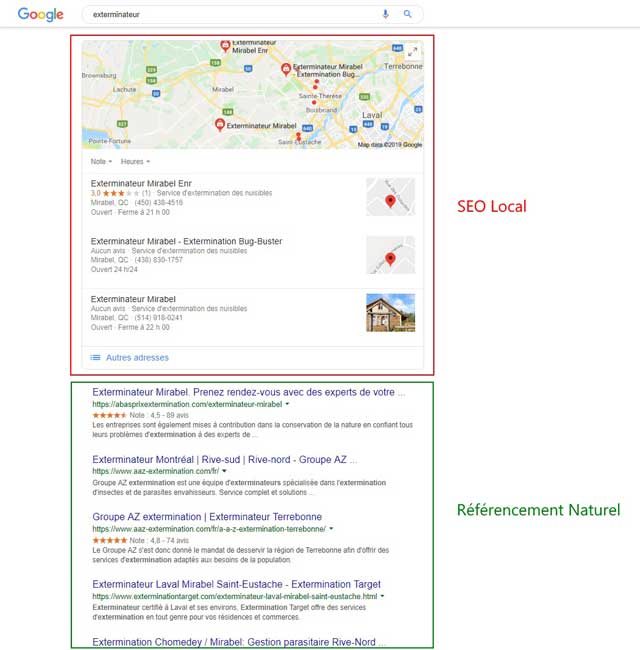
Task: Click the Lachute label on the map
Action: (x=124, y=89)
